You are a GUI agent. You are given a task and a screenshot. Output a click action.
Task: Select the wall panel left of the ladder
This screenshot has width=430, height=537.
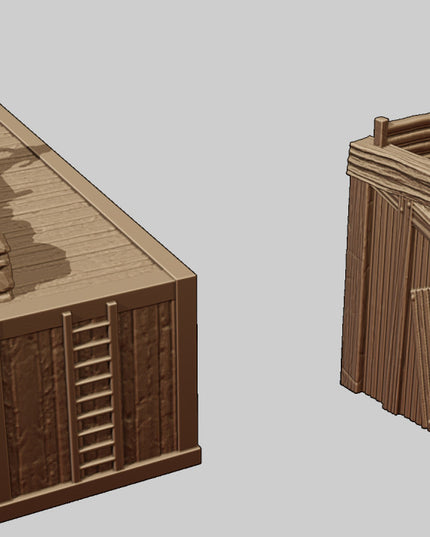pyautogui.click(x=34, y=411)
